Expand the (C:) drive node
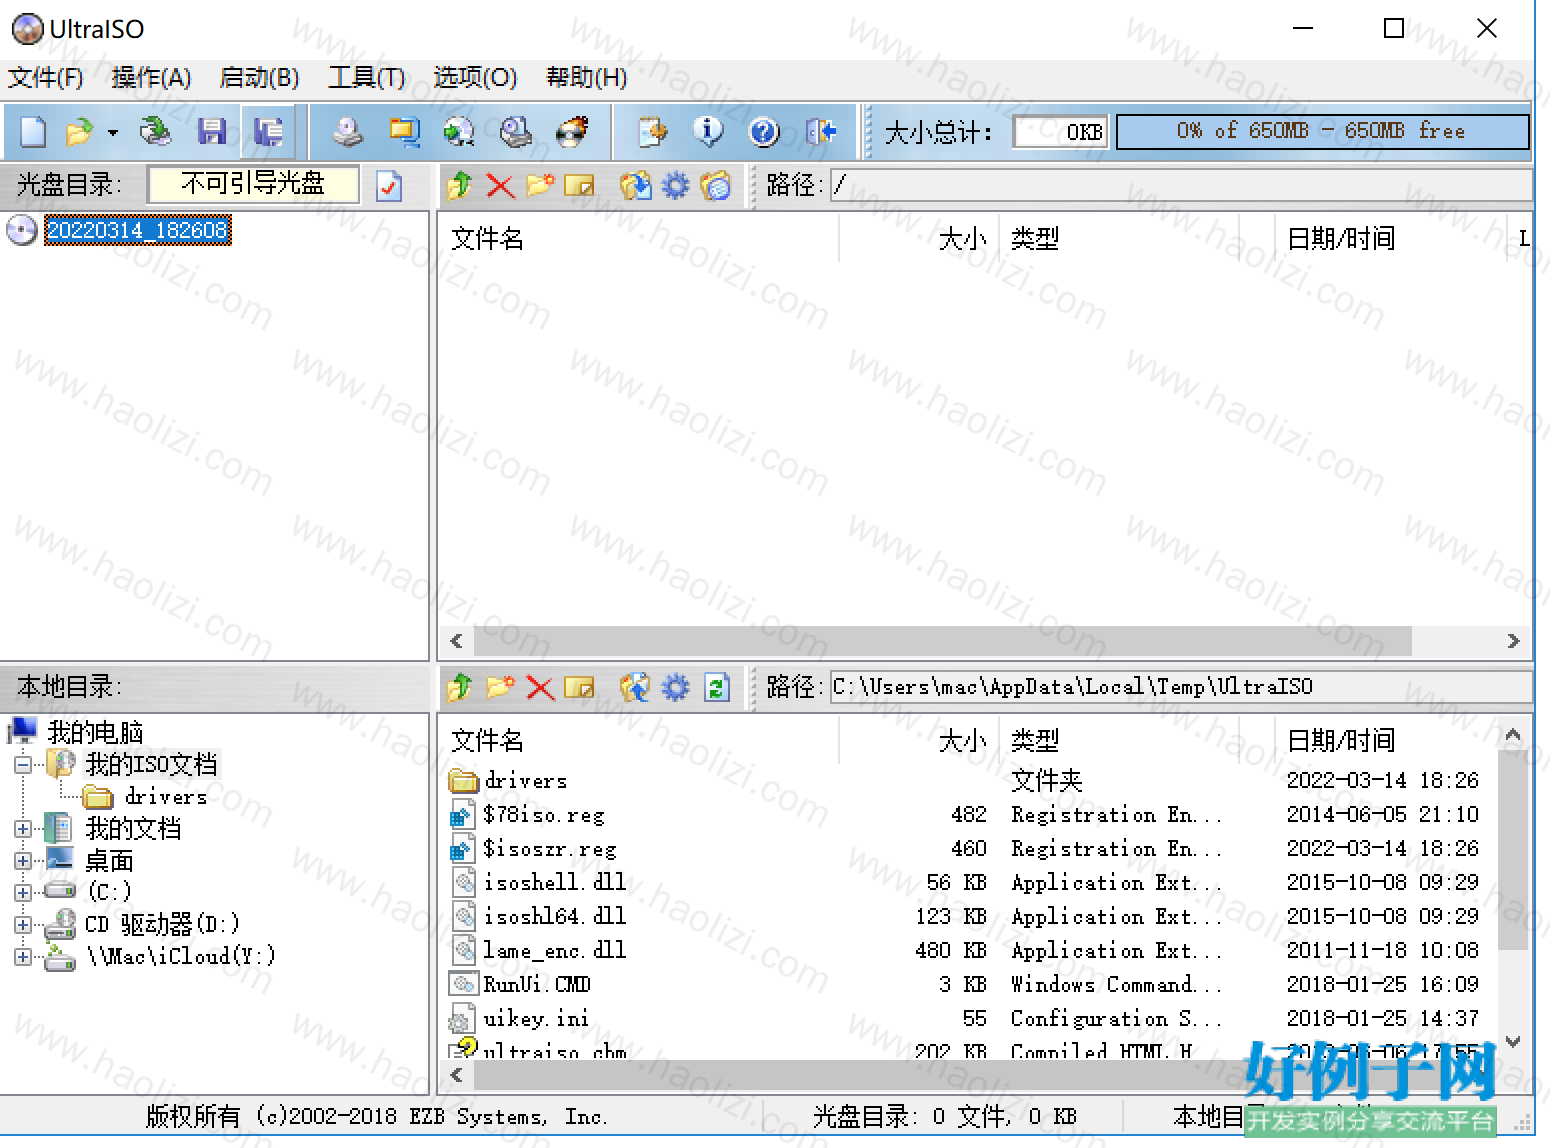The width and height of the screenshot is (1550, 1148). (x=23, y=892)
